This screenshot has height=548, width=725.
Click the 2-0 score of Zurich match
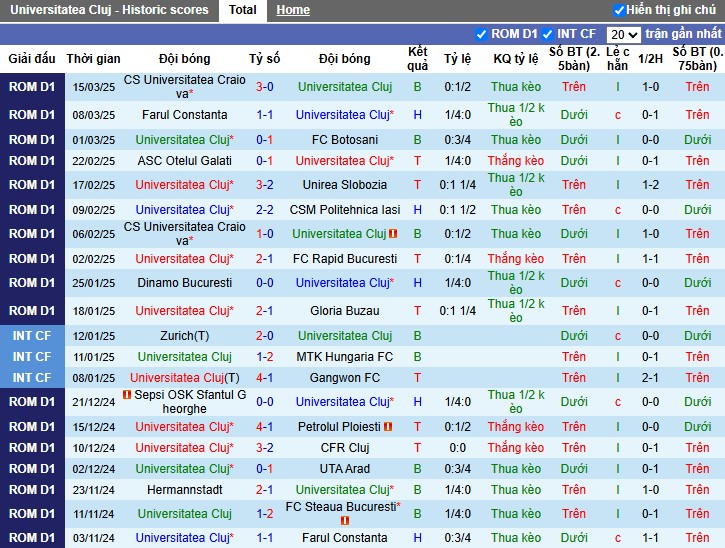point(264,336)
